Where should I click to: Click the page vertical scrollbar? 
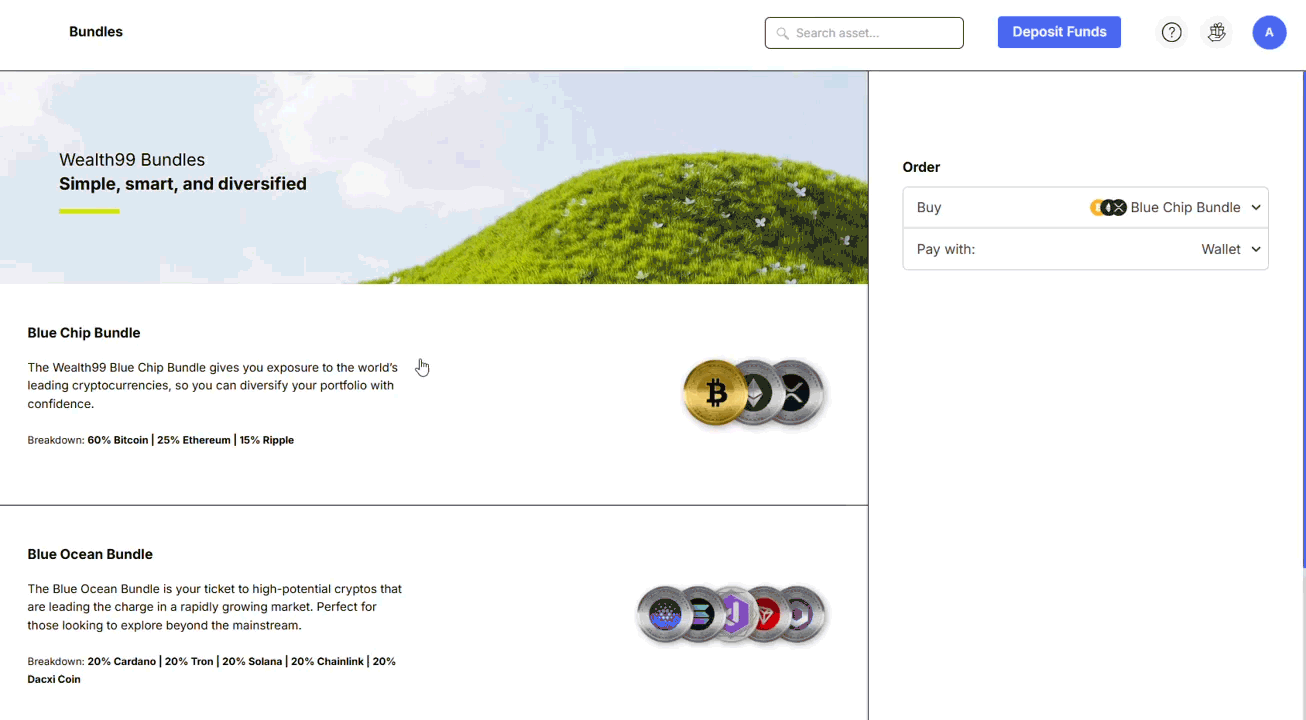1303,320
